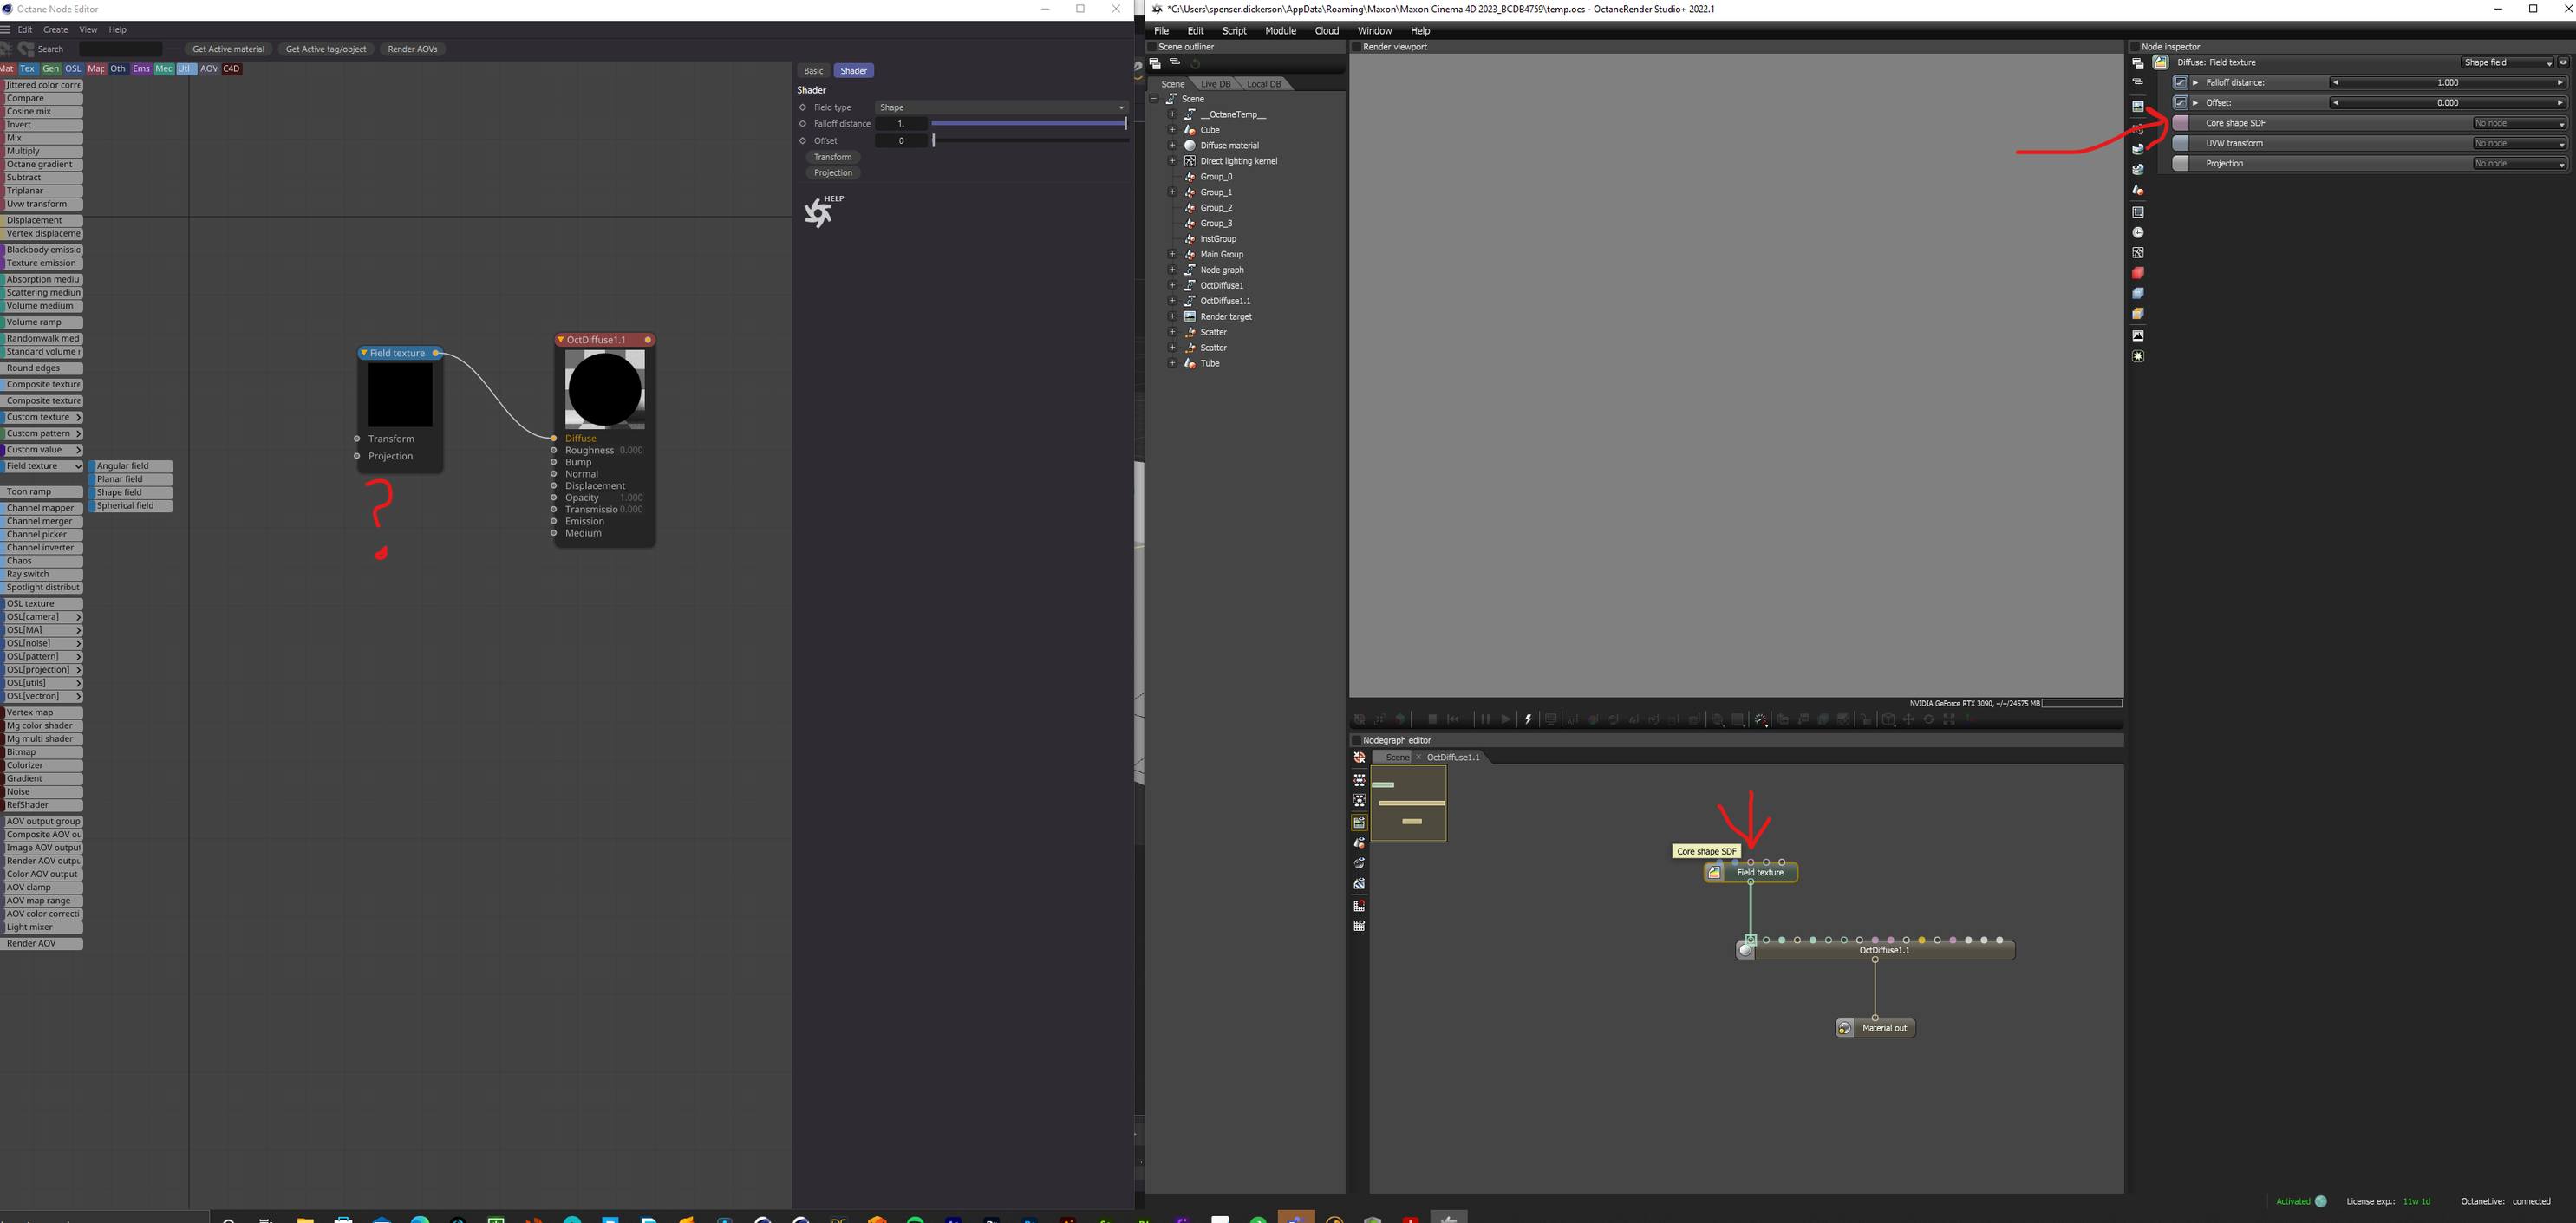Toggle the Offset curve button in the inspector
The image size is (2576, 1223).
tap(2181, 102)
